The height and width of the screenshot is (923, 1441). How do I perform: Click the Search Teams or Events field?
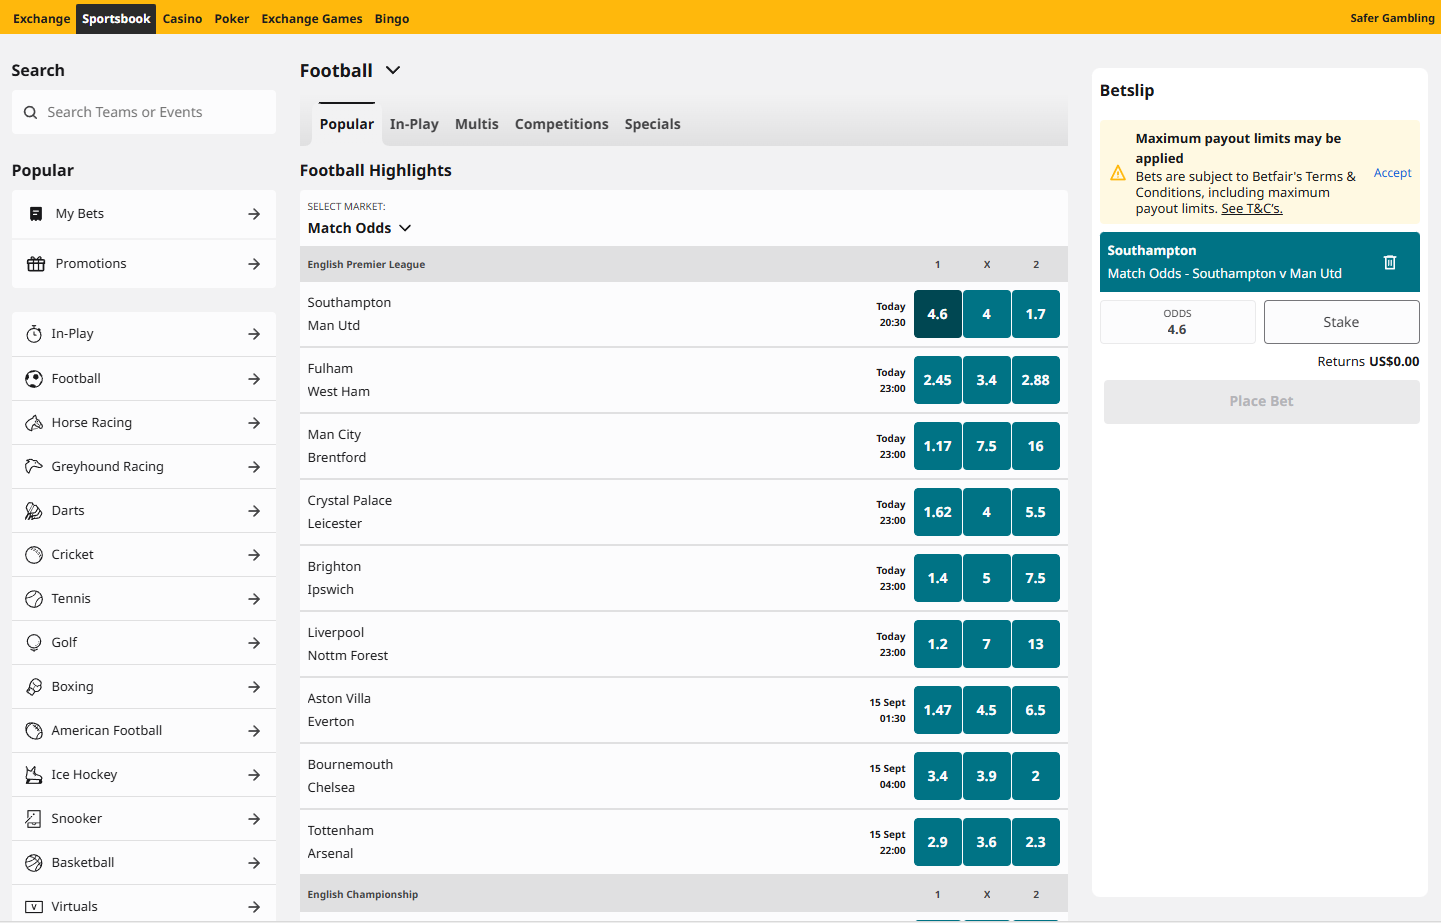click(144, 112)
